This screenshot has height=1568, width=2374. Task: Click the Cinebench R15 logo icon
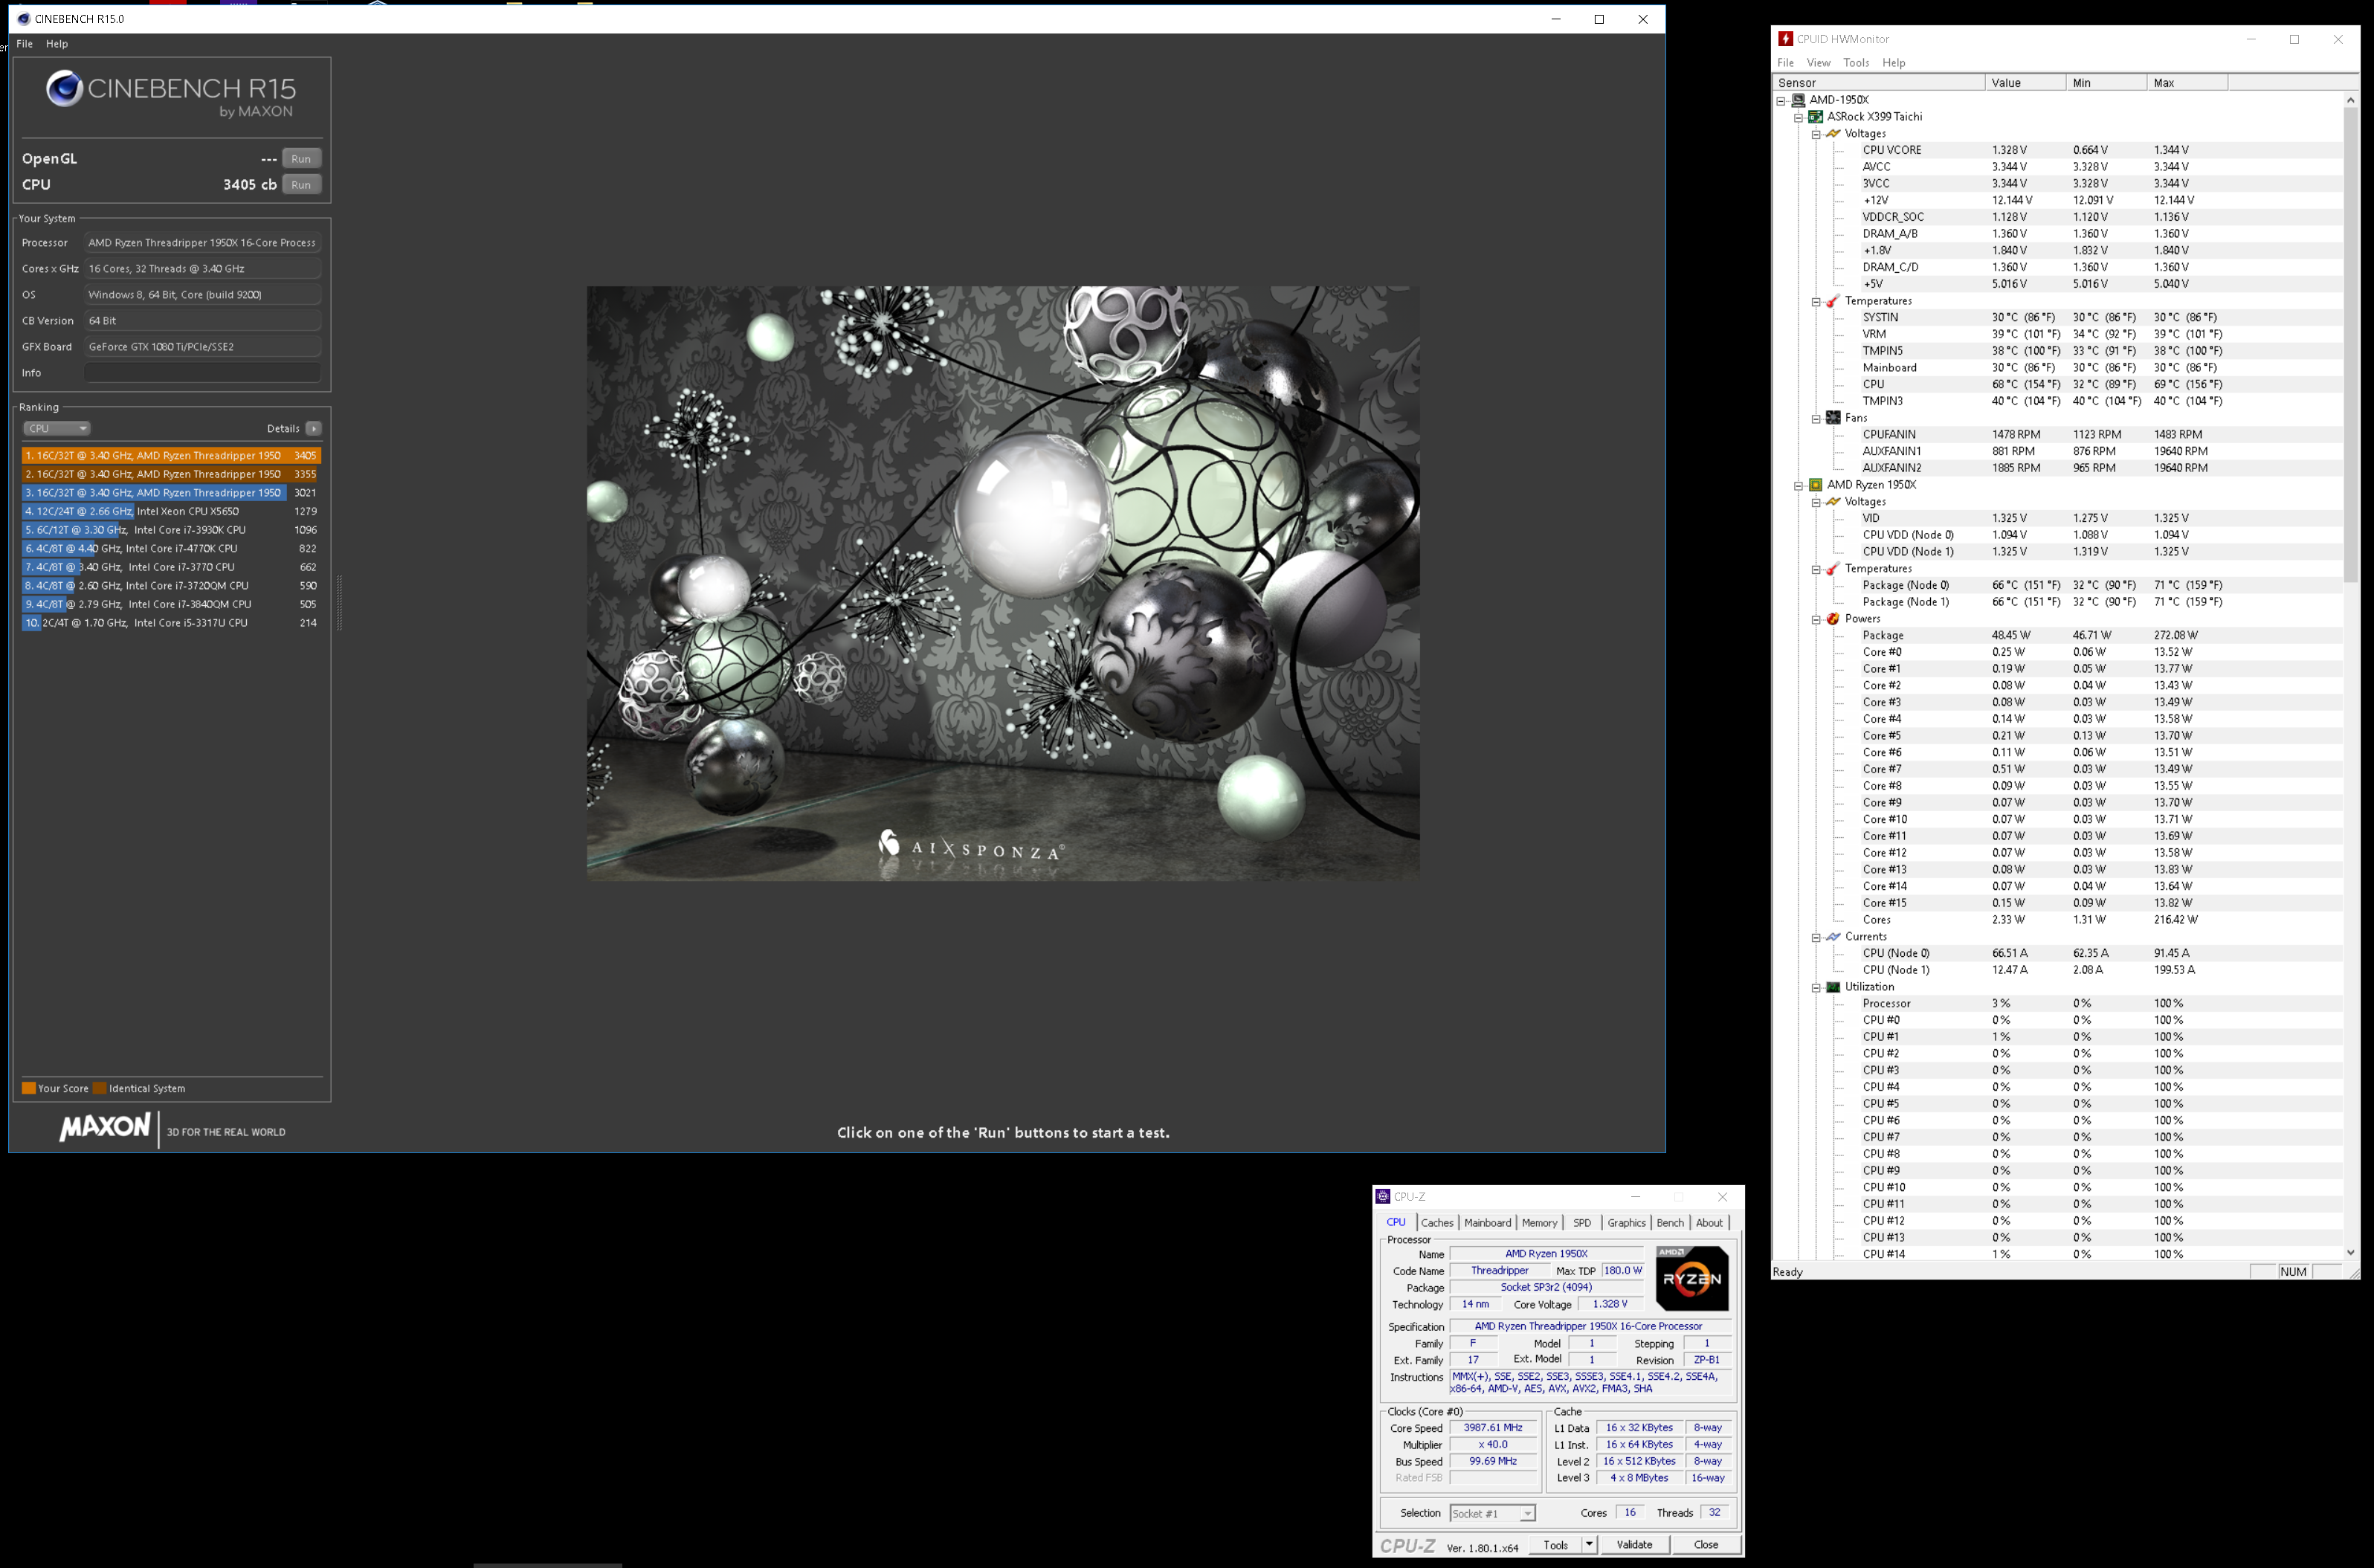65,89
